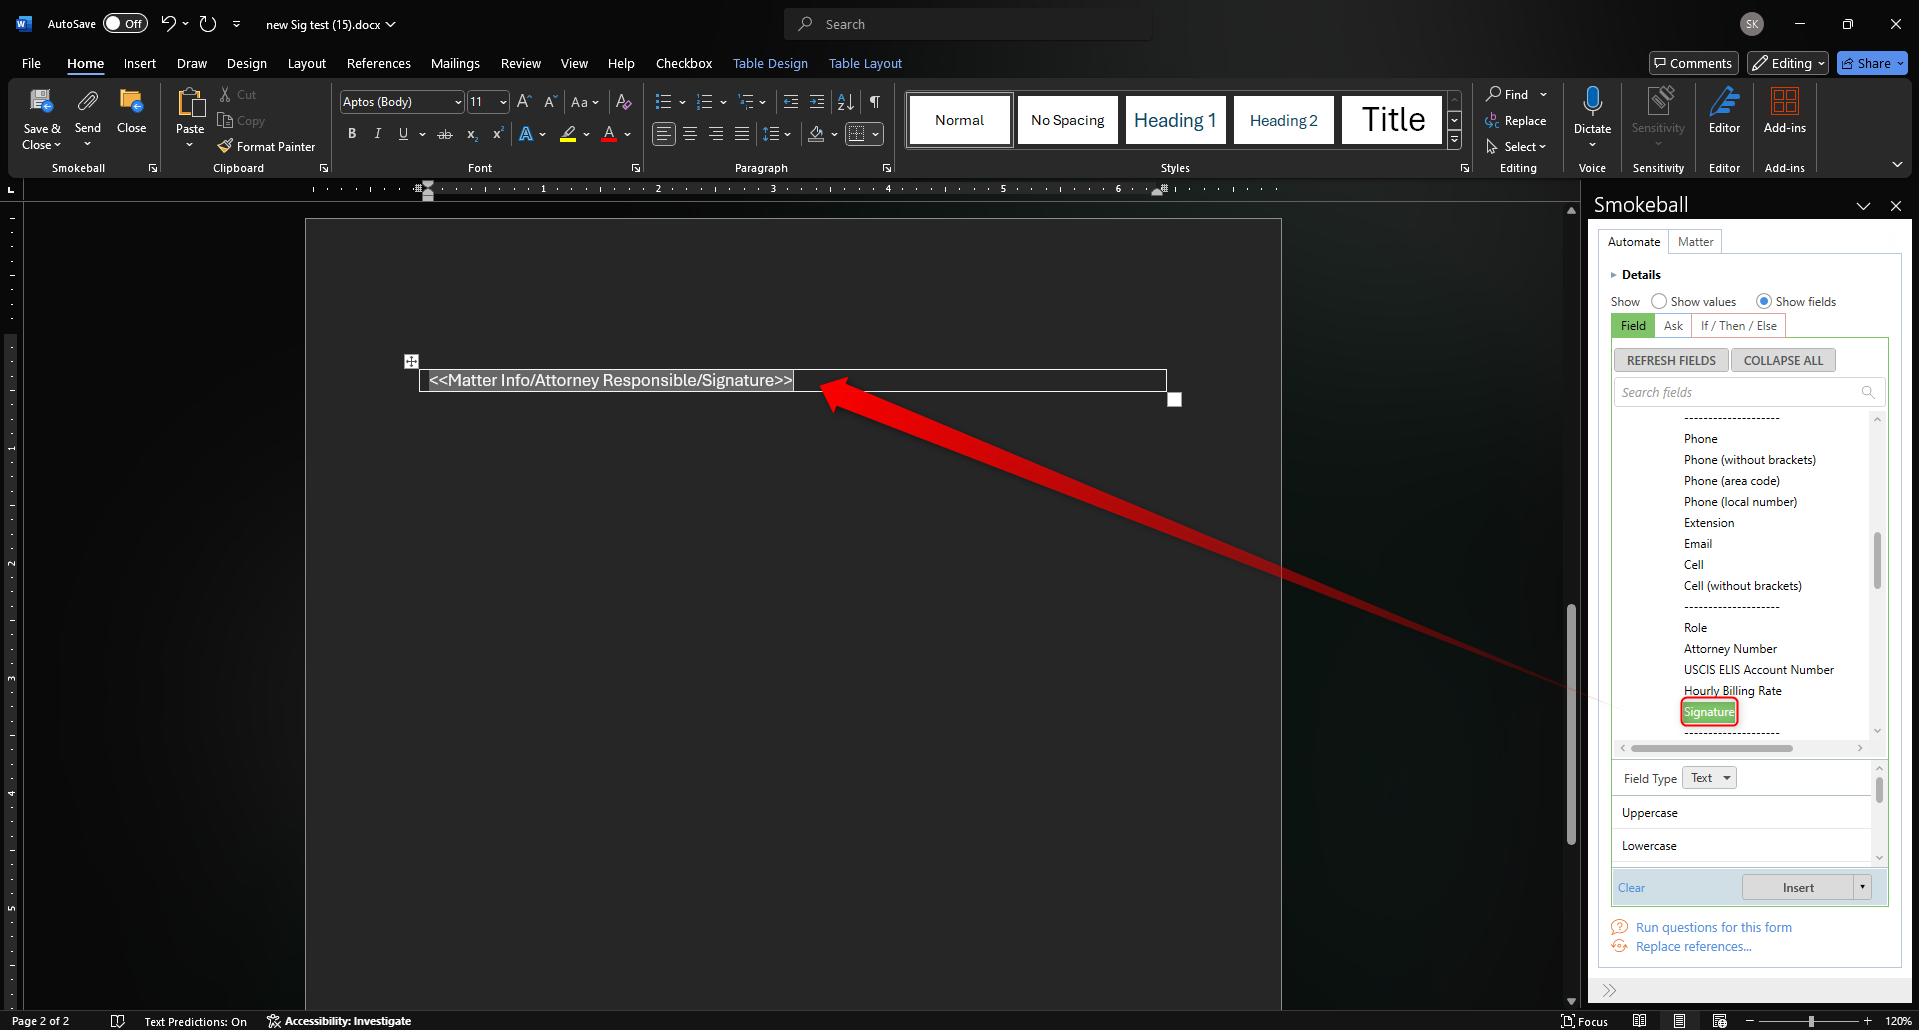Click the Replace references link

coord(1693,947)
